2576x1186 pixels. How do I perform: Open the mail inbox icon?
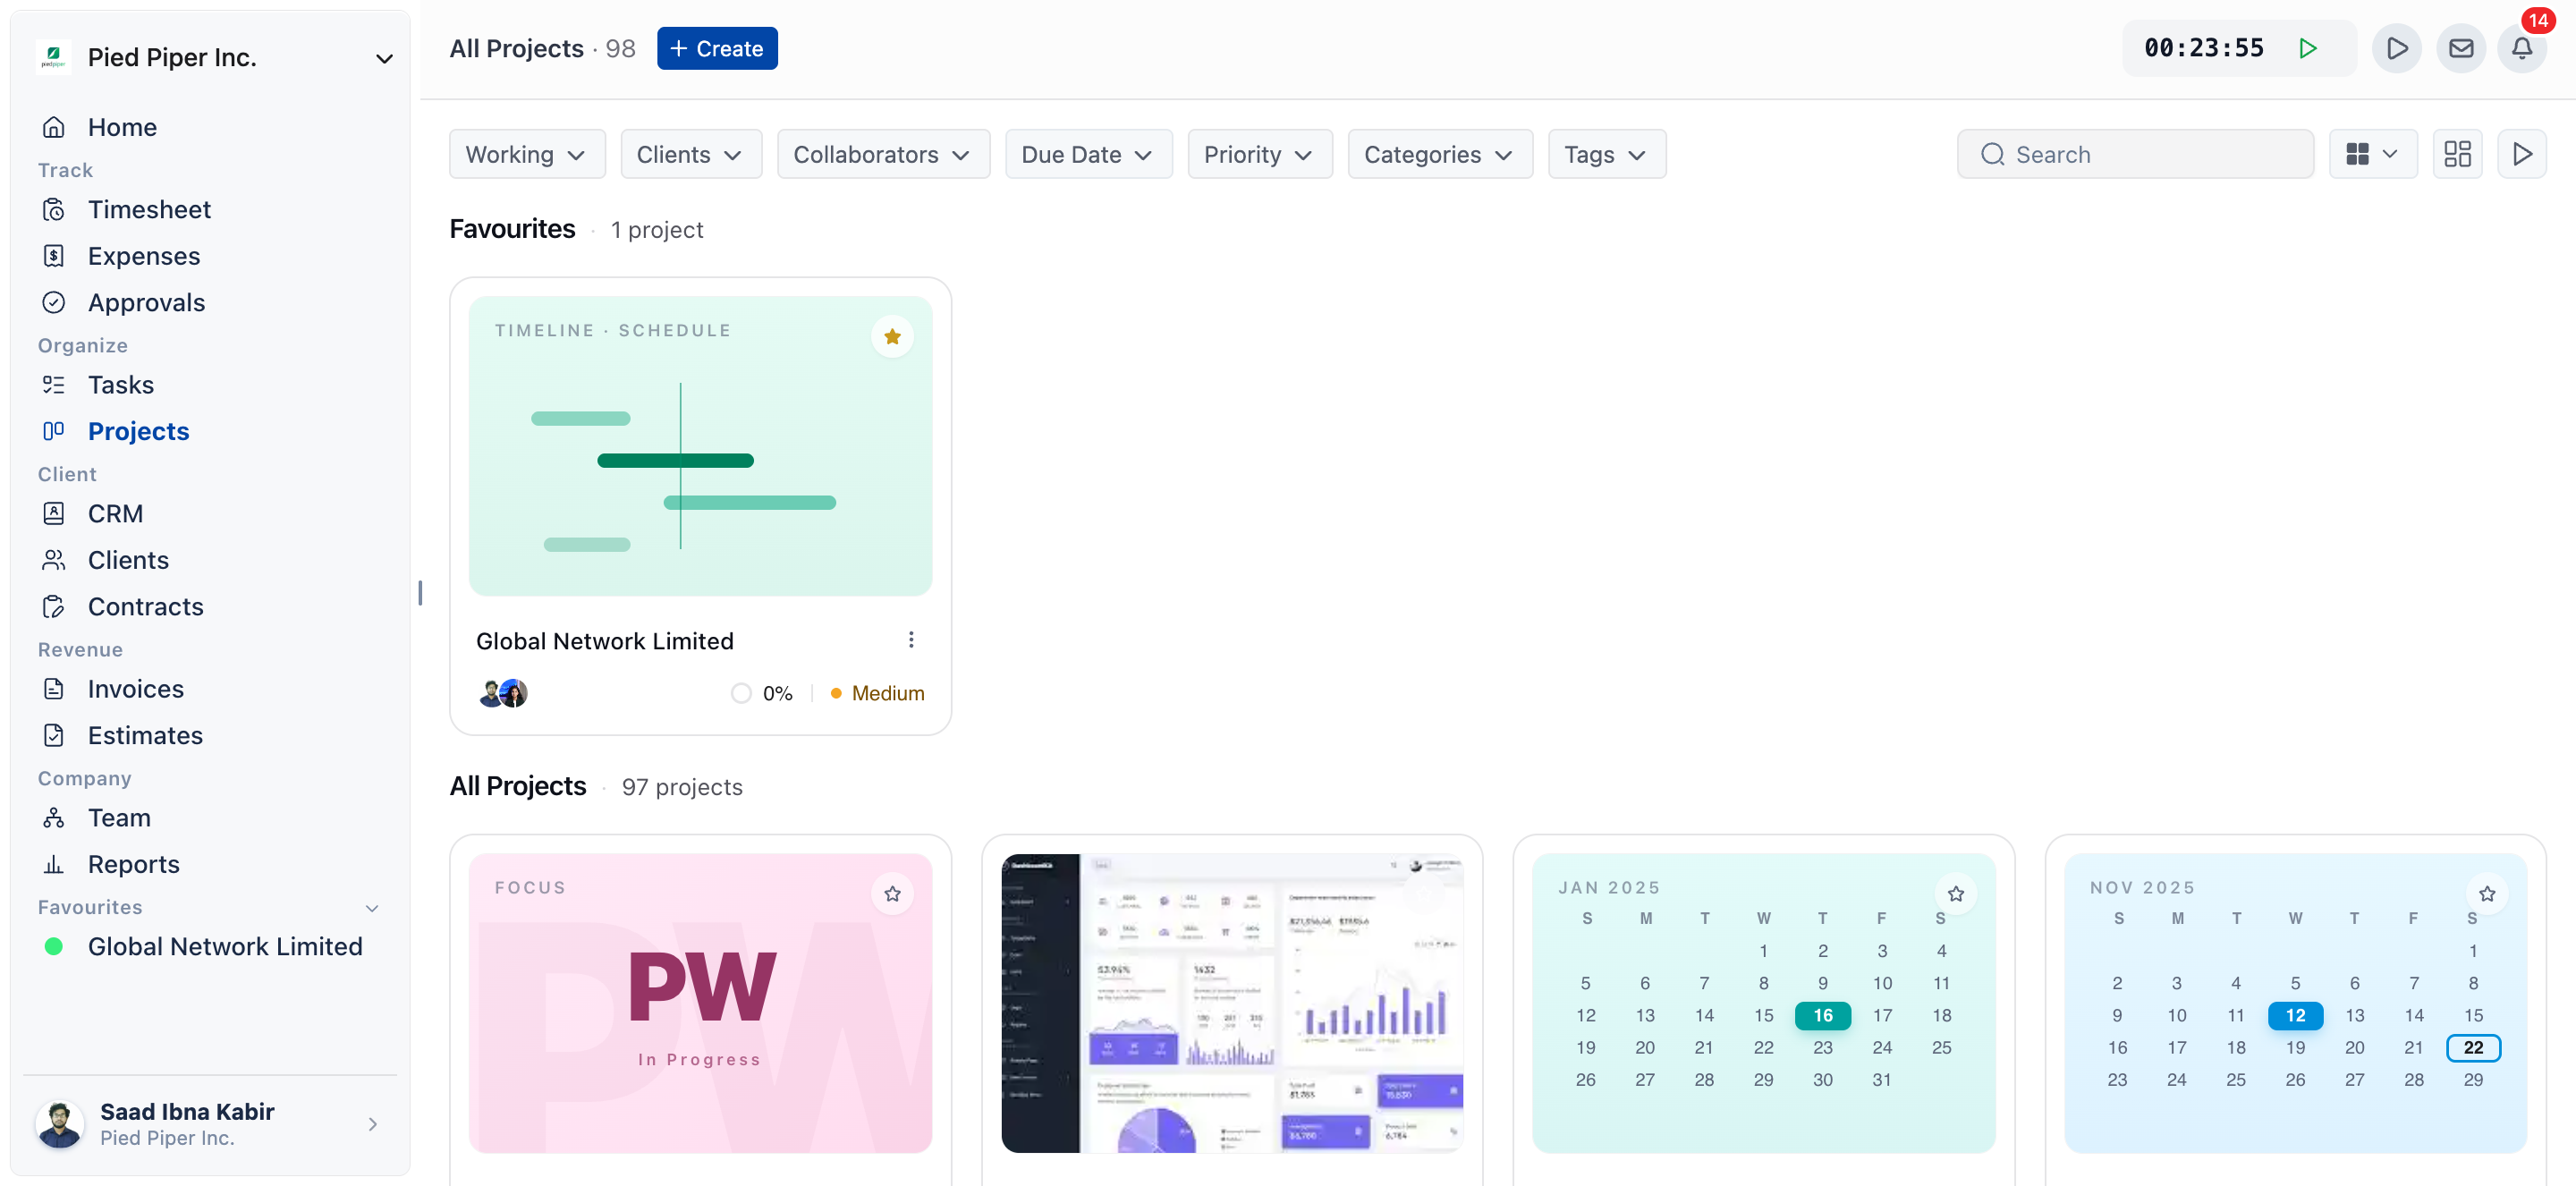point(2461,48)
